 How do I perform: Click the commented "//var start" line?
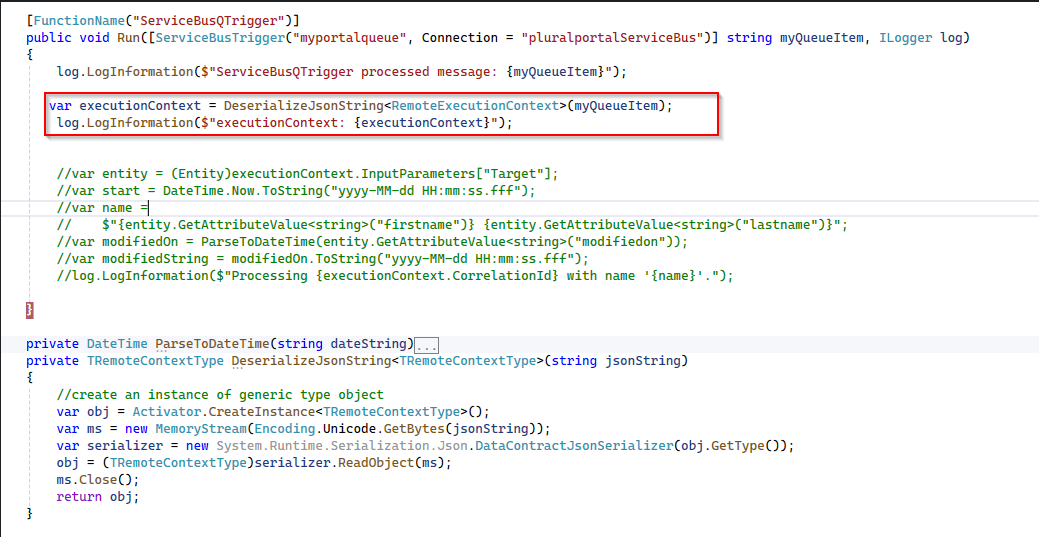coord(296,192)
